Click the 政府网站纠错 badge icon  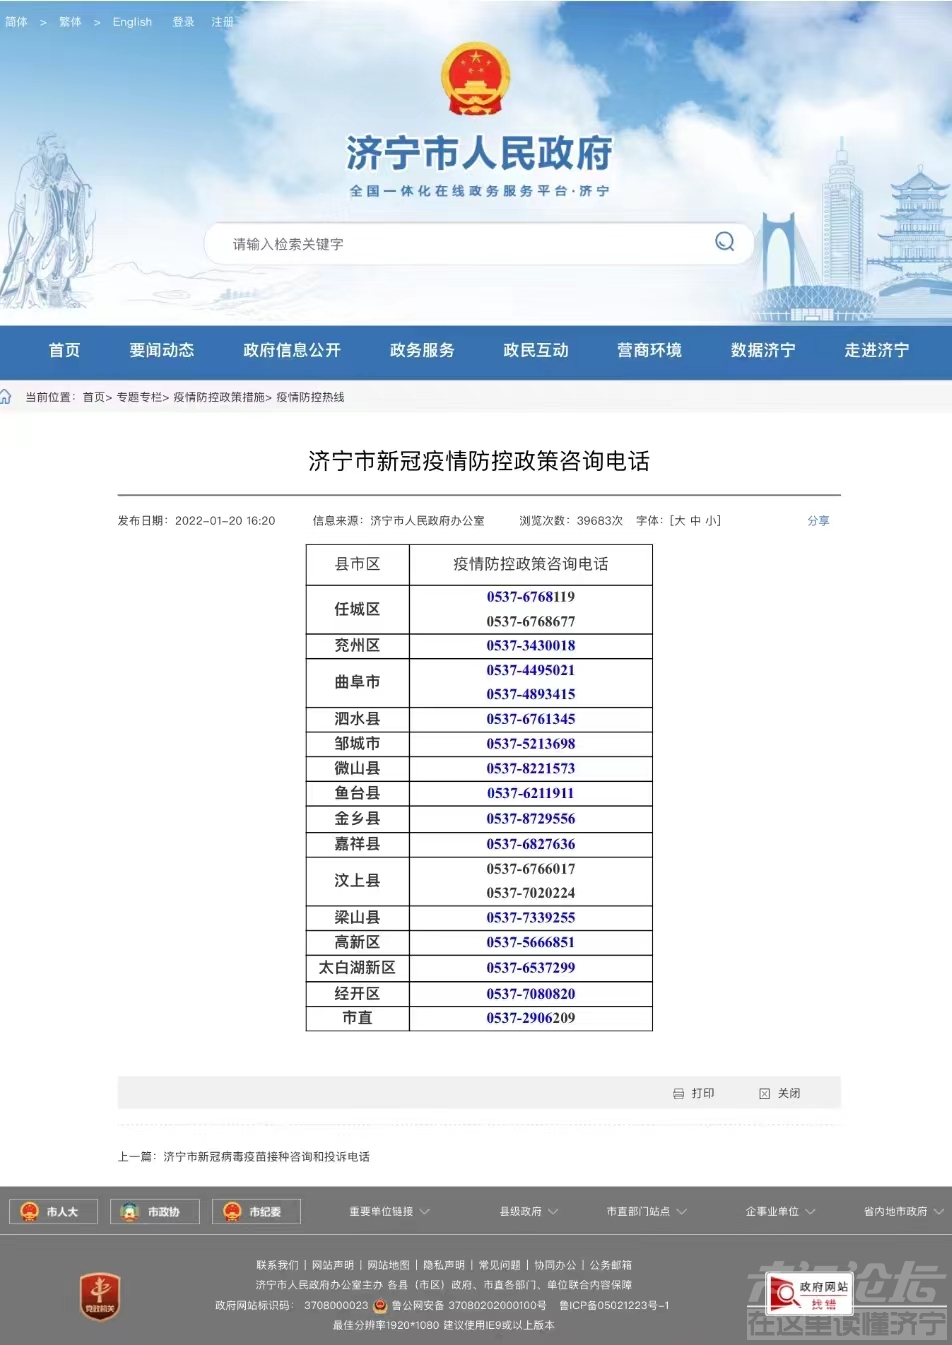tap(808, 1294)
